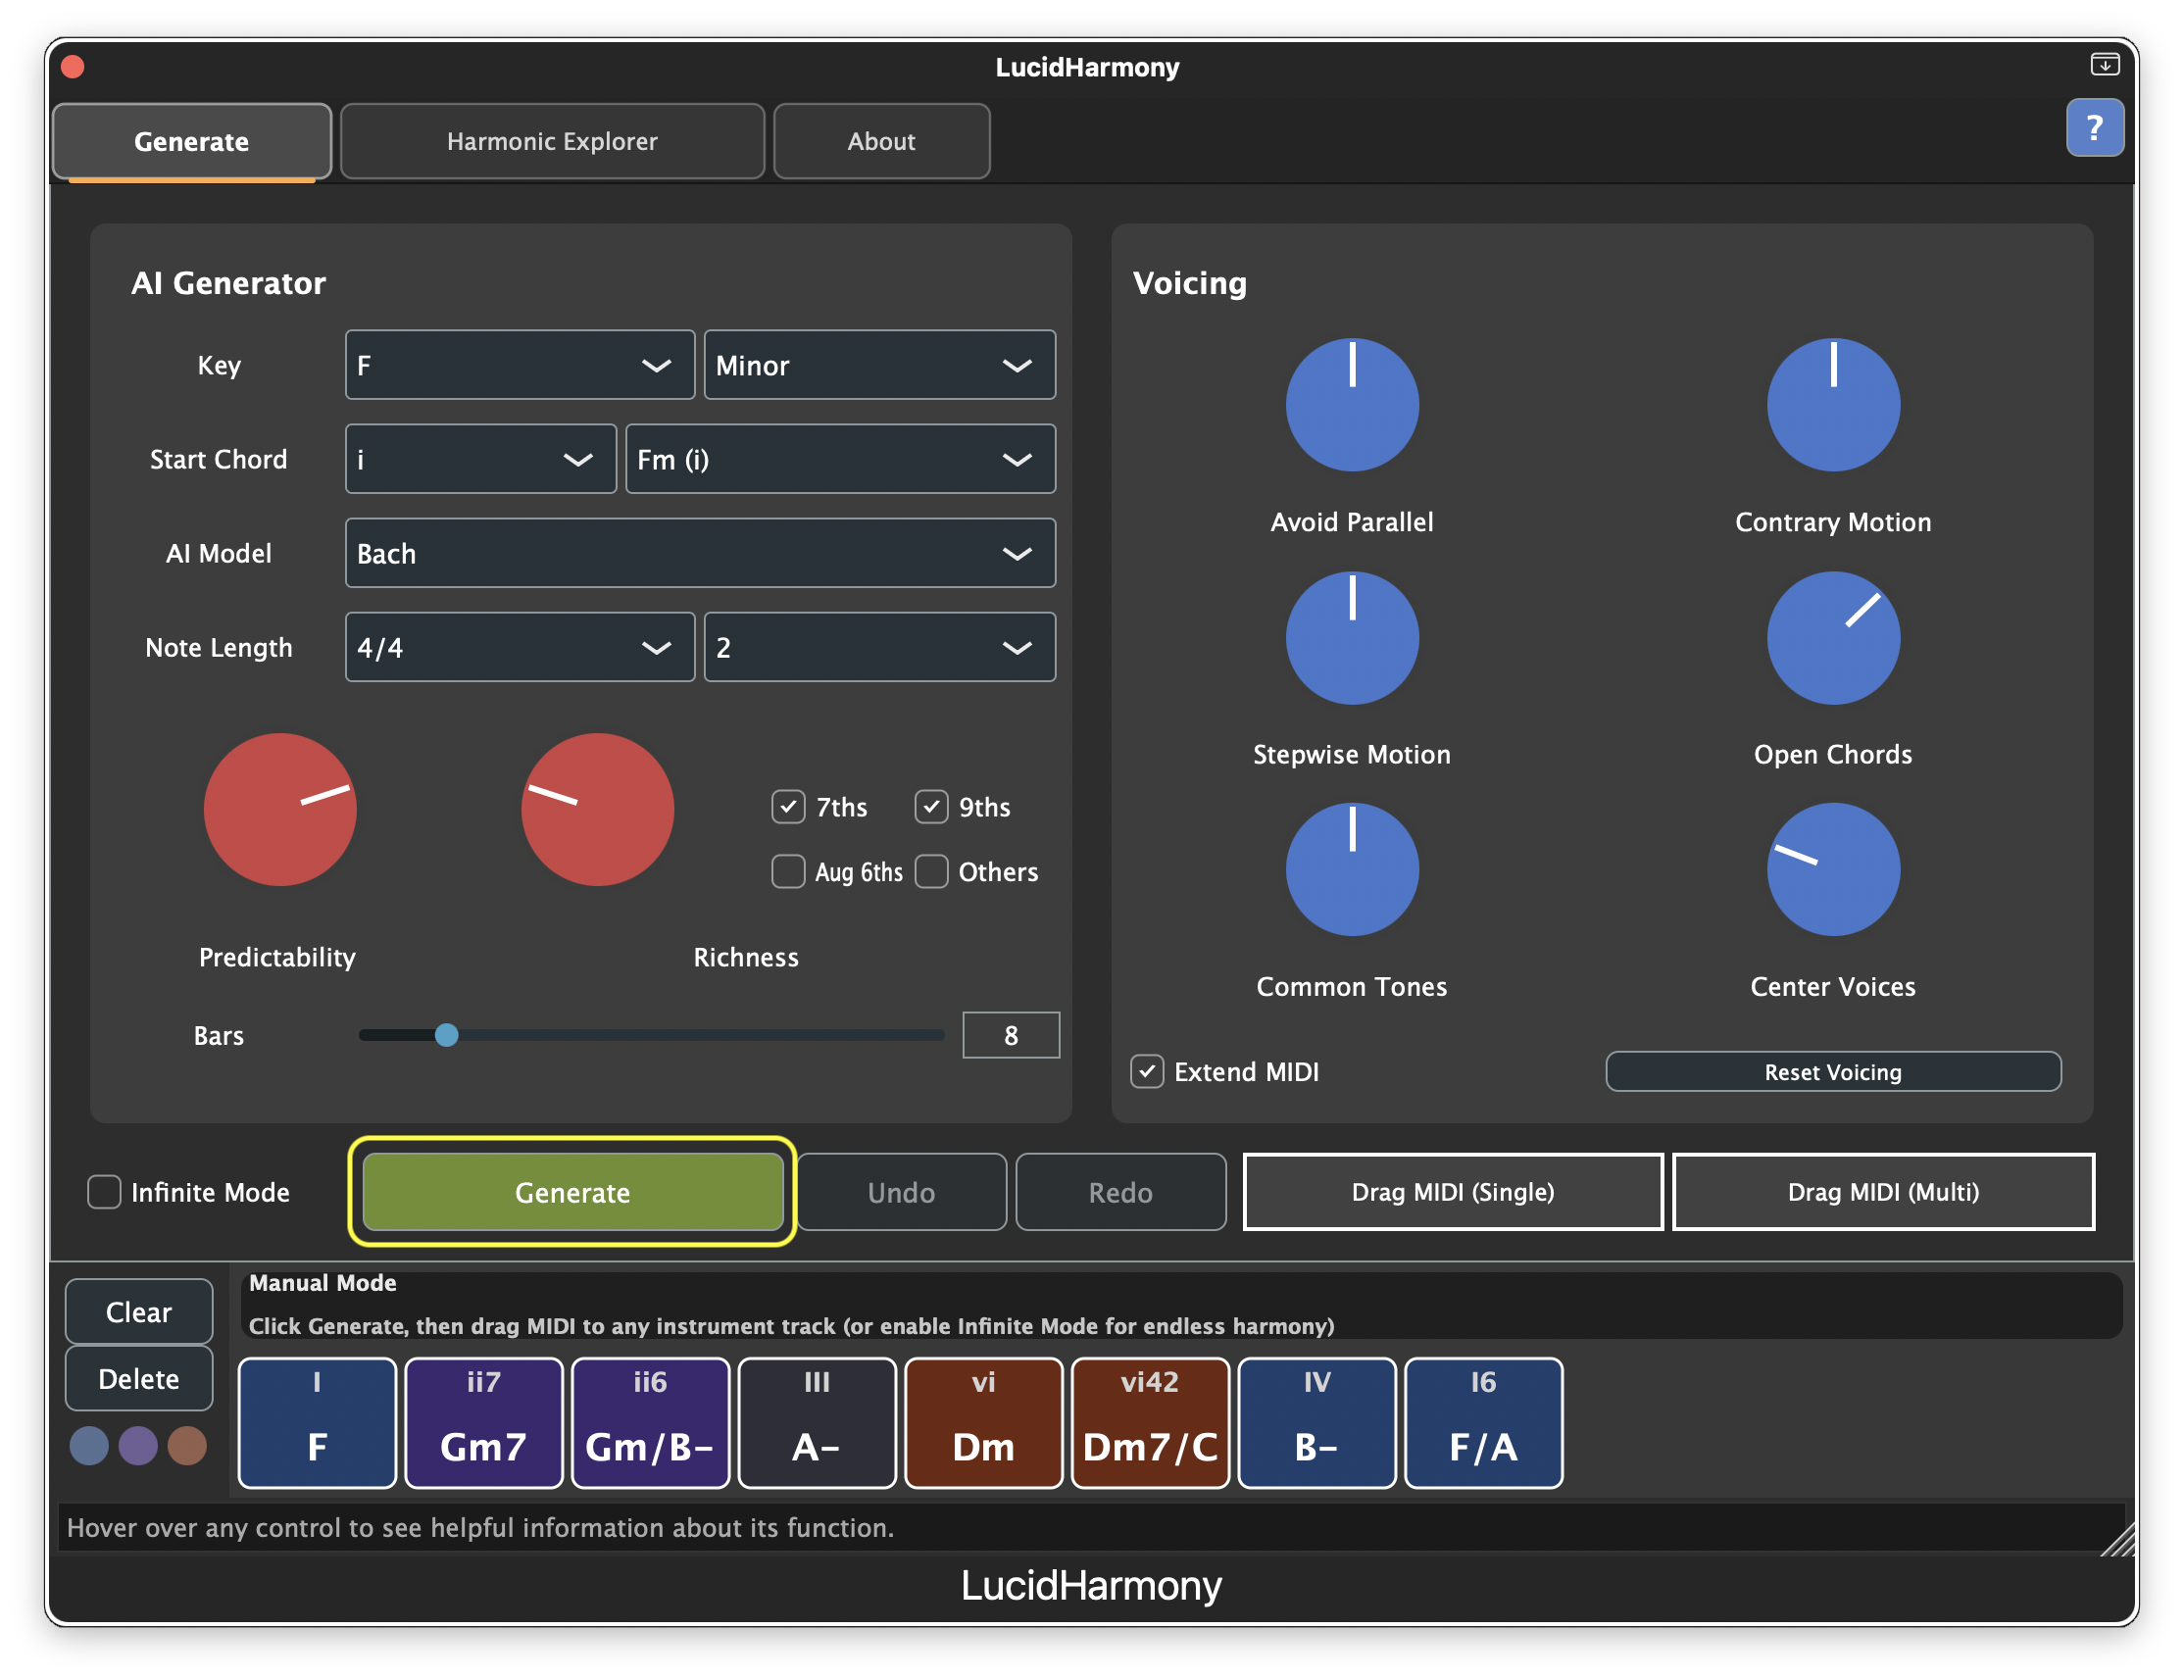Disable the 7ths checkbox
Image resolution: width=2184 pixels, height=1680 pixels.
pyautogui.click(x=788, y=807)
